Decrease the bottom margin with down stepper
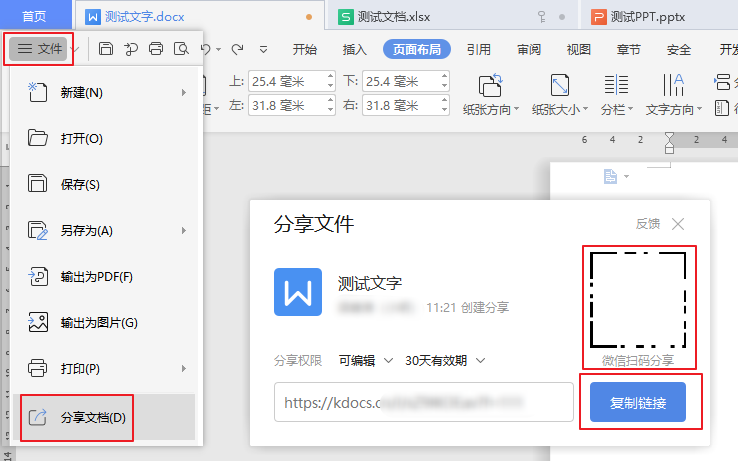The image size is (738, 461). (444, 86)
